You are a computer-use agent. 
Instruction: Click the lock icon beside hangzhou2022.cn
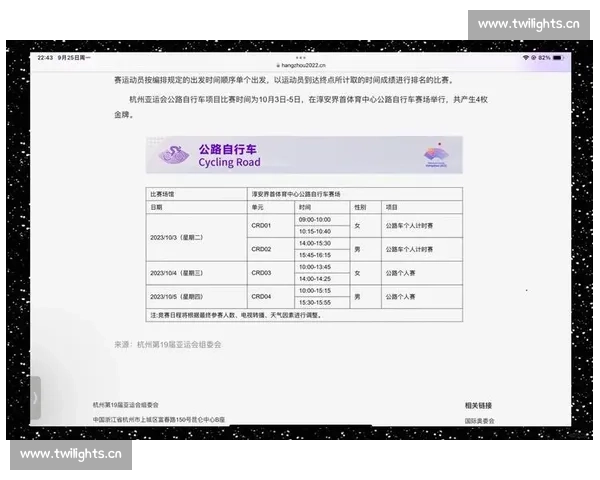[278, 65]
